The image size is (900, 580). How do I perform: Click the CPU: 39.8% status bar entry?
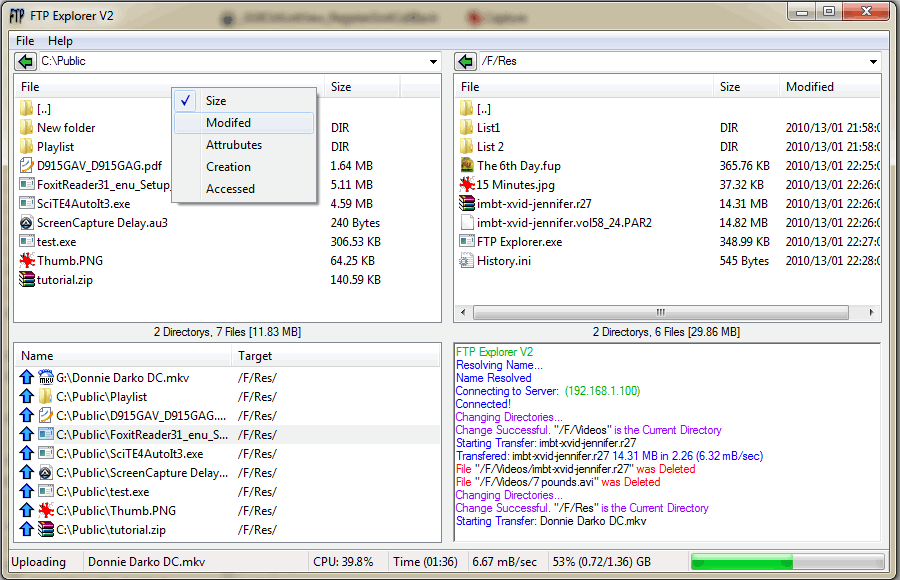343,562
